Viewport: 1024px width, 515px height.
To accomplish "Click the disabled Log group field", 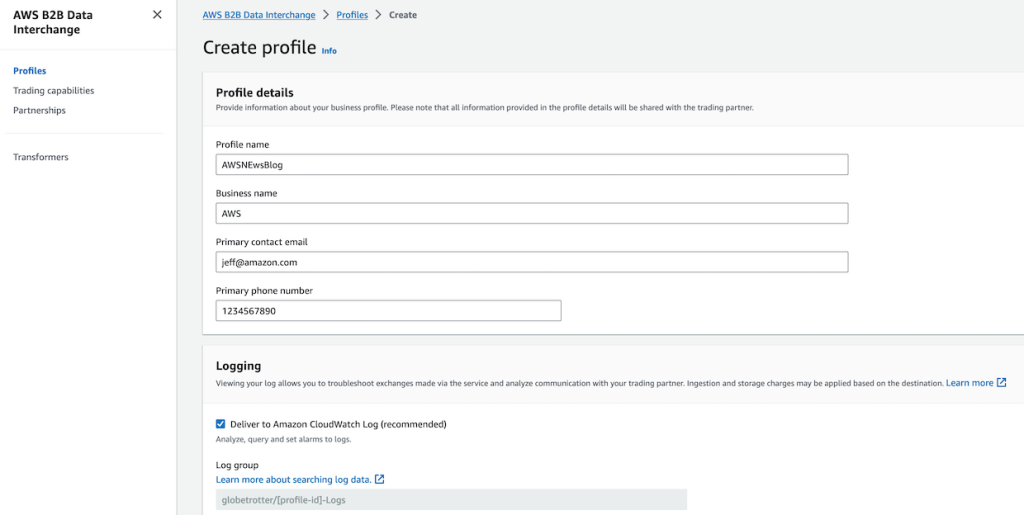I will coord(451,500).
